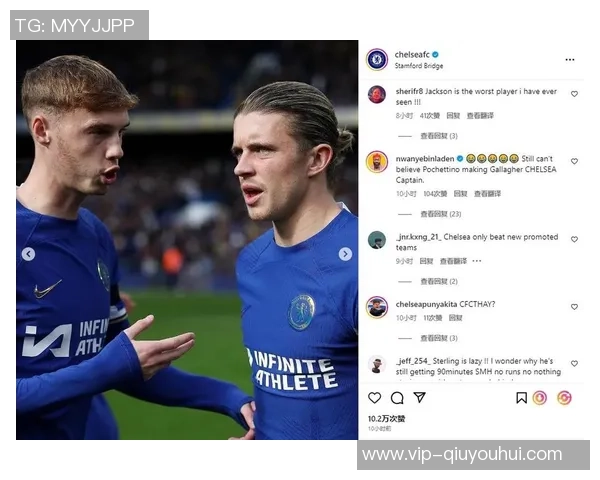Image resolution: width=600 pixels, height=480 pixels.
Task: Open pink circular icon beside bookmark
Action: click(x=540, y=398)
